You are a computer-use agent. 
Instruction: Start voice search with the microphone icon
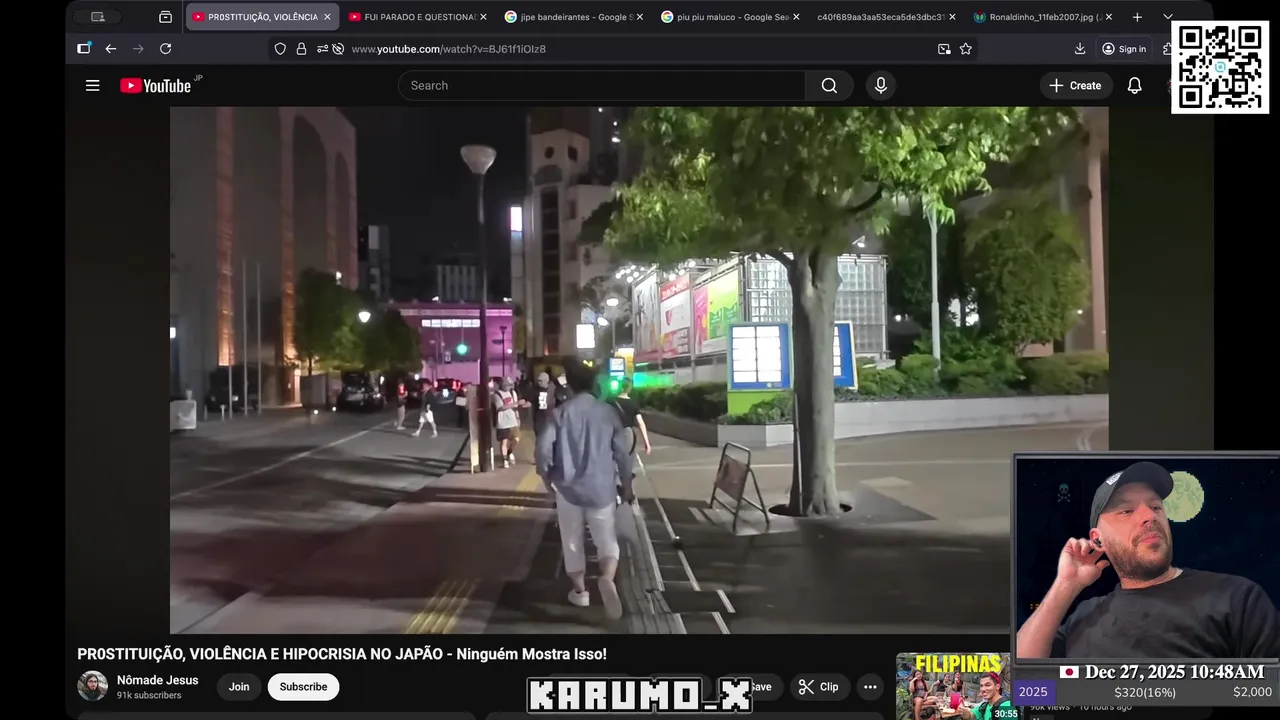pyautogui.click(x=881, y=85)
